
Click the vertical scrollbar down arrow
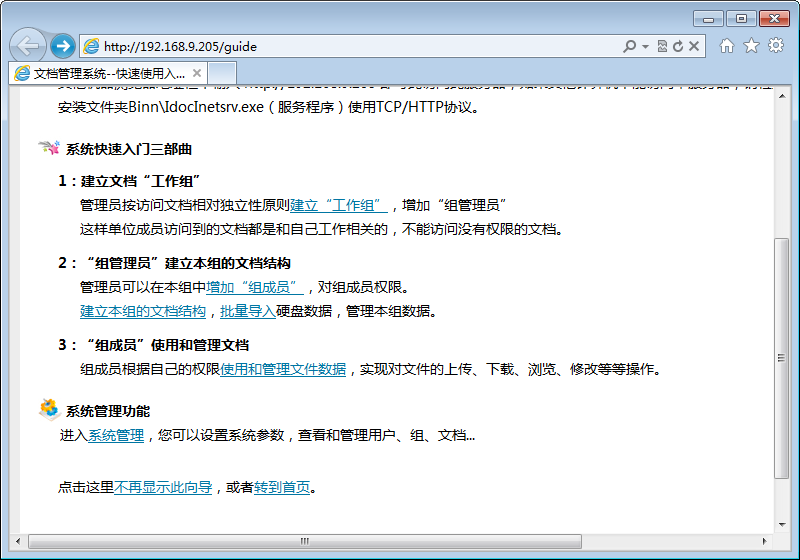(x=782, y=524)
